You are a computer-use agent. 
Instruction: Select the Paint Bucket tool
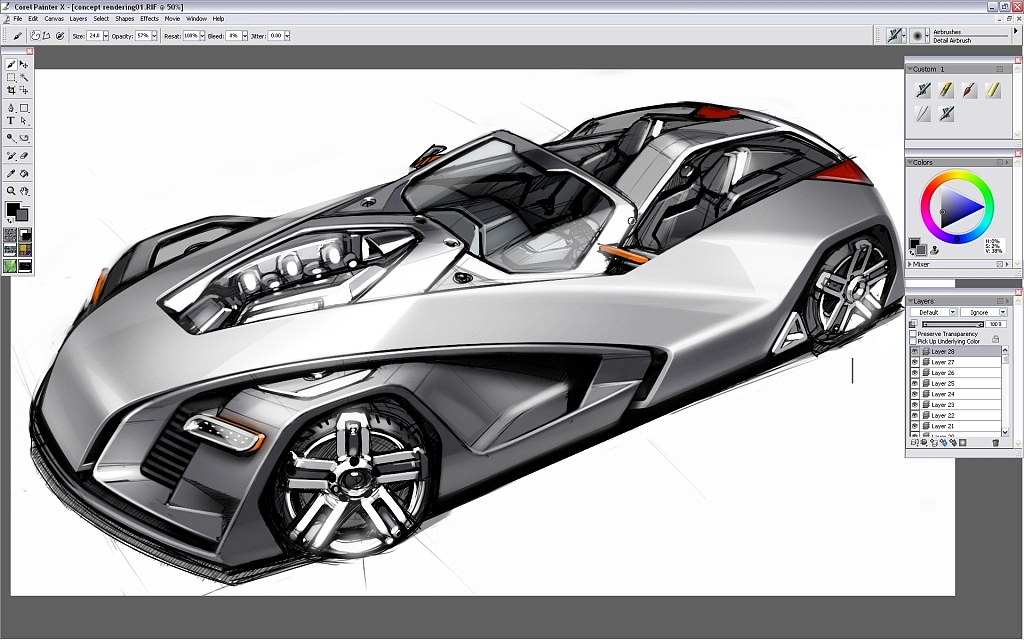click(24, 173)
